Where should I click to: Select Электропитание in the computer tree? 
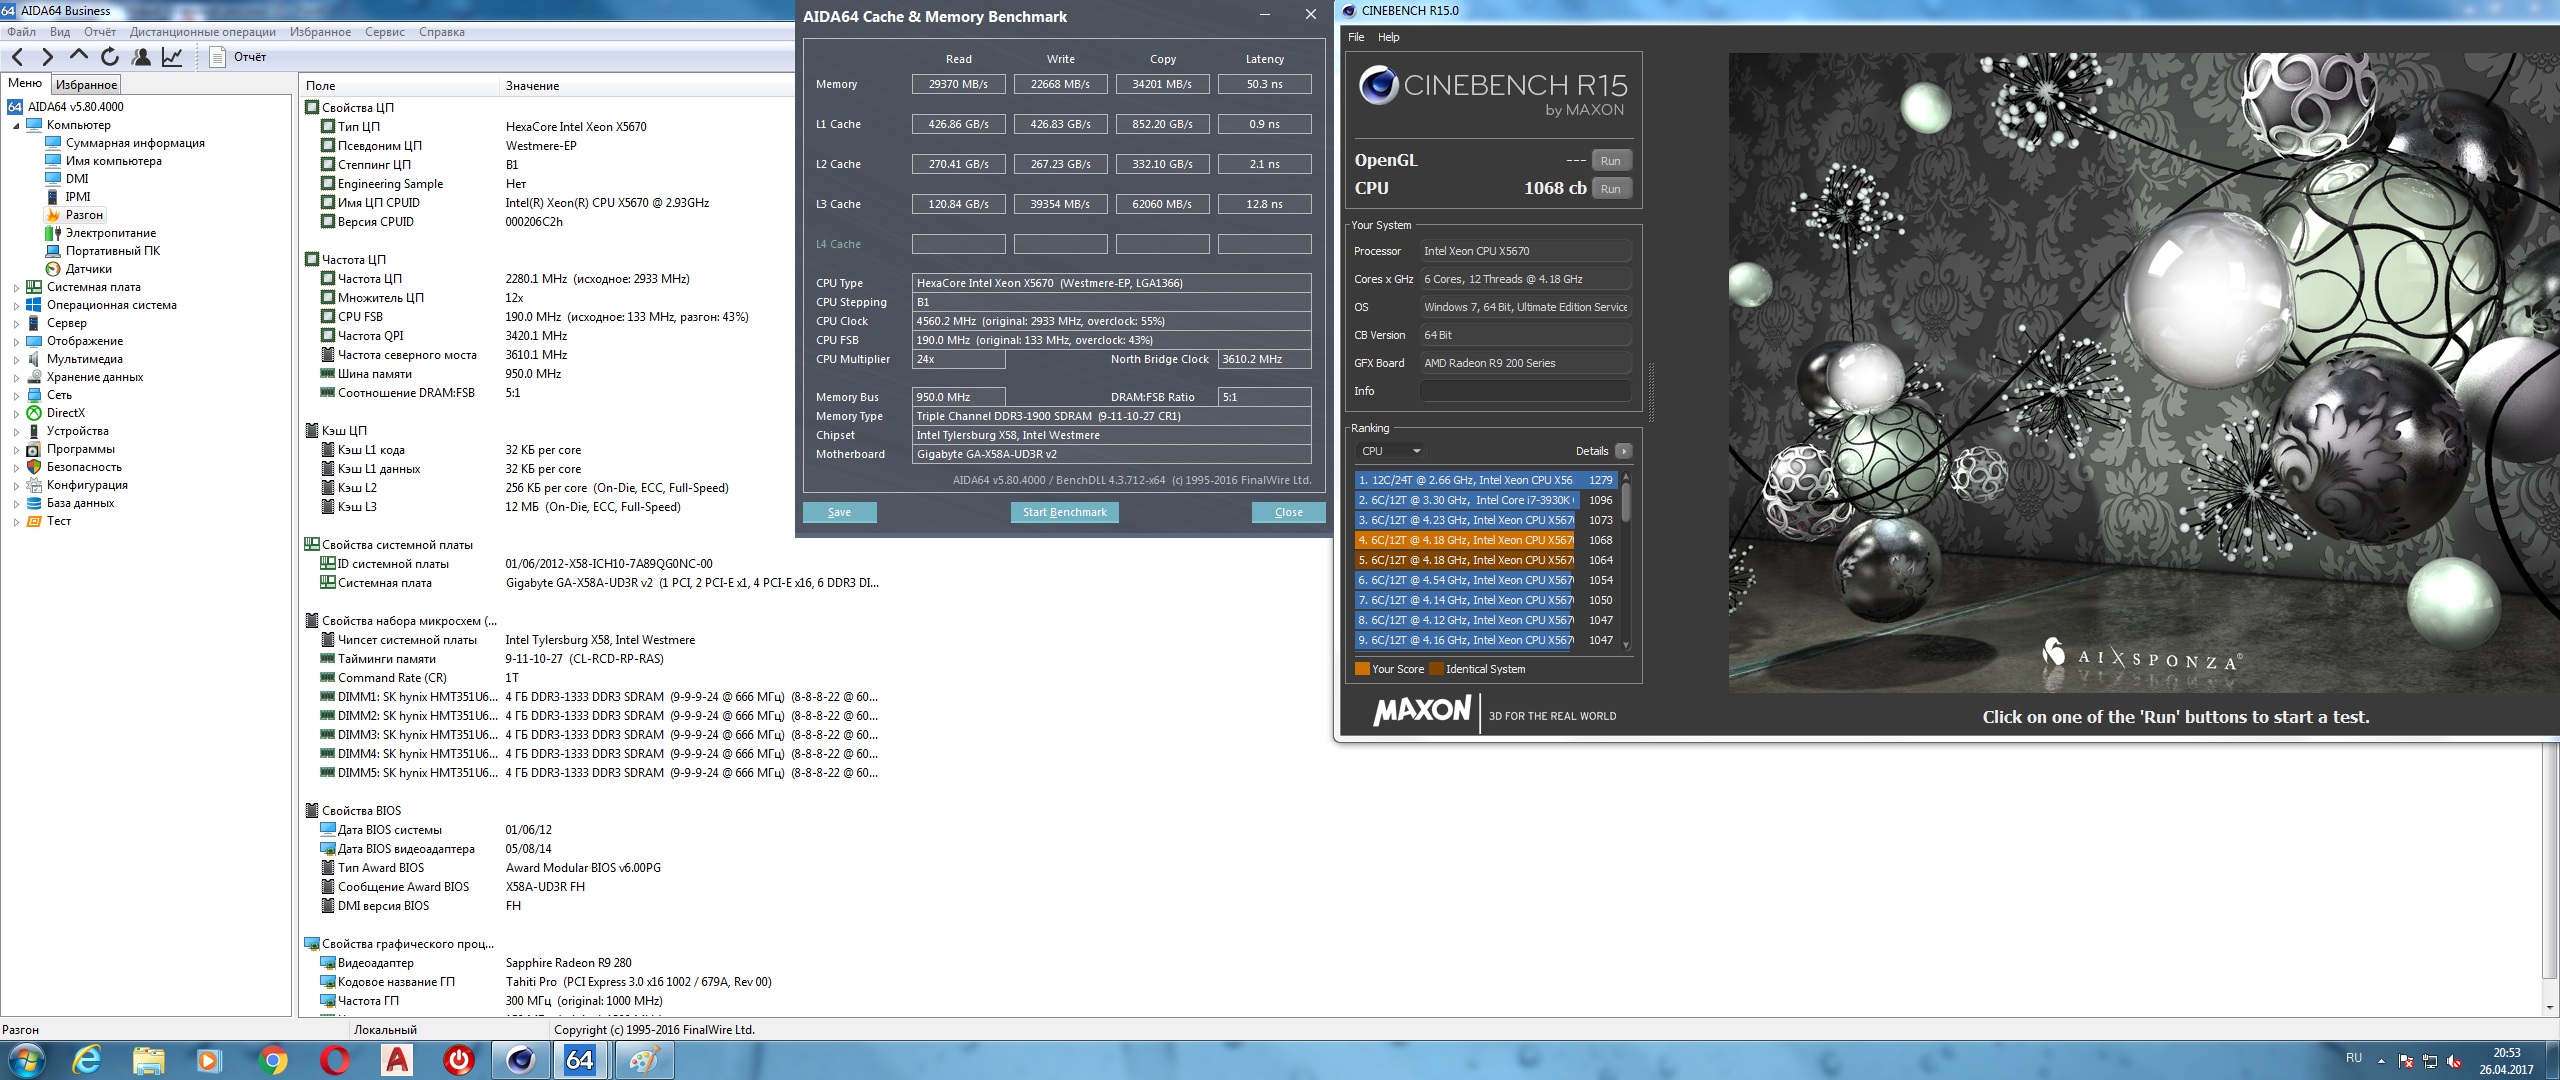coord(110,233)
